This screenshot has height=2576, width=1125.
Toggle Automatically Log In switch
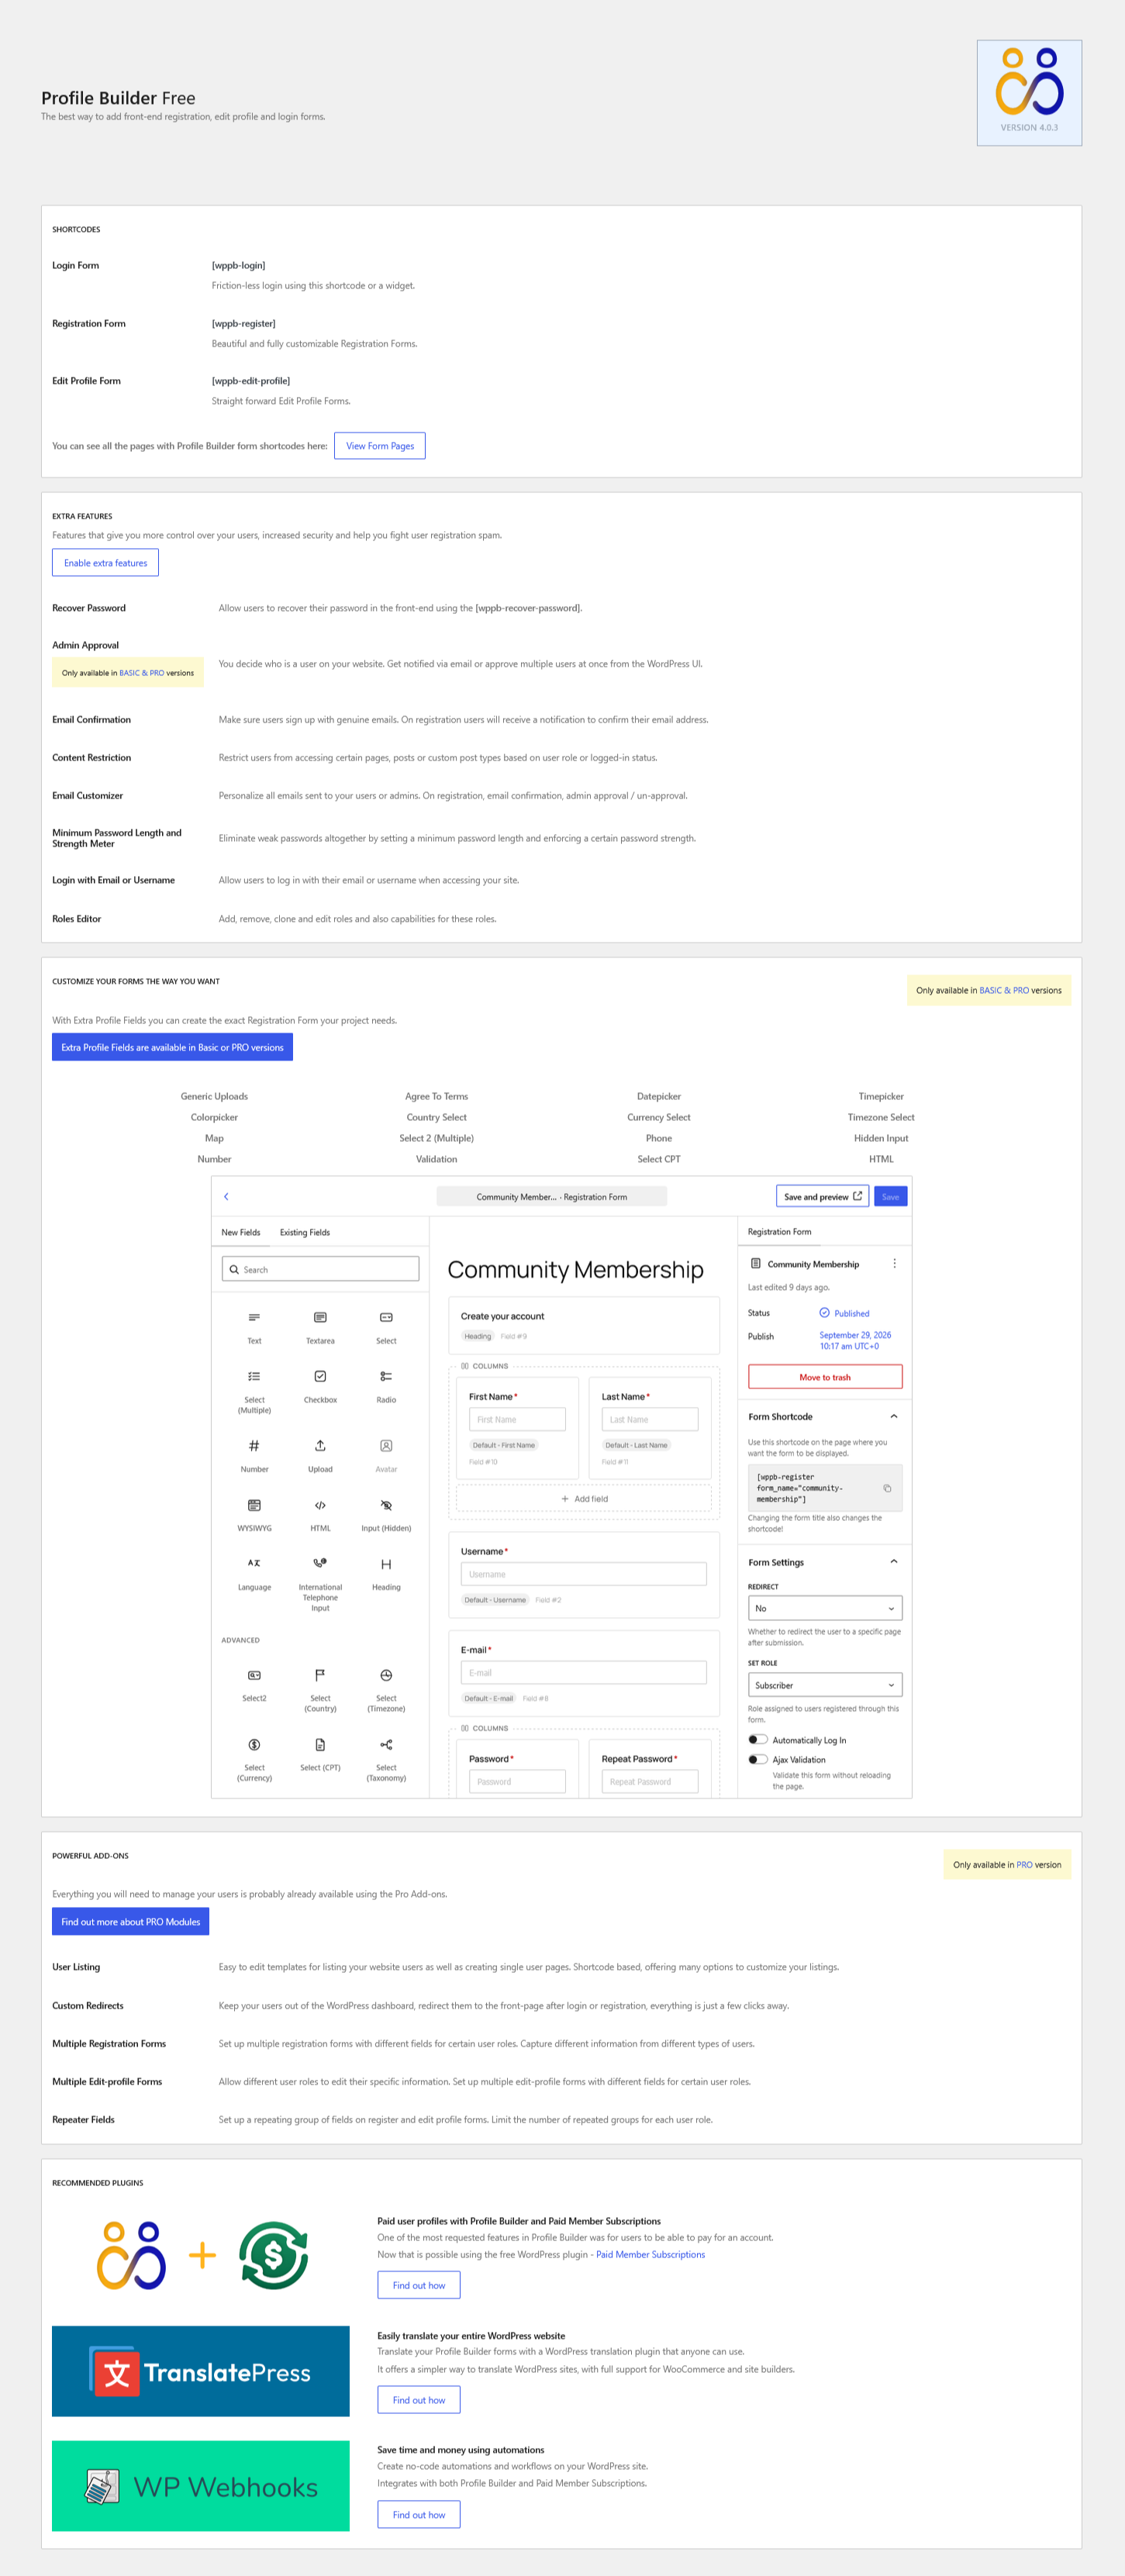tap(758, 1739)
